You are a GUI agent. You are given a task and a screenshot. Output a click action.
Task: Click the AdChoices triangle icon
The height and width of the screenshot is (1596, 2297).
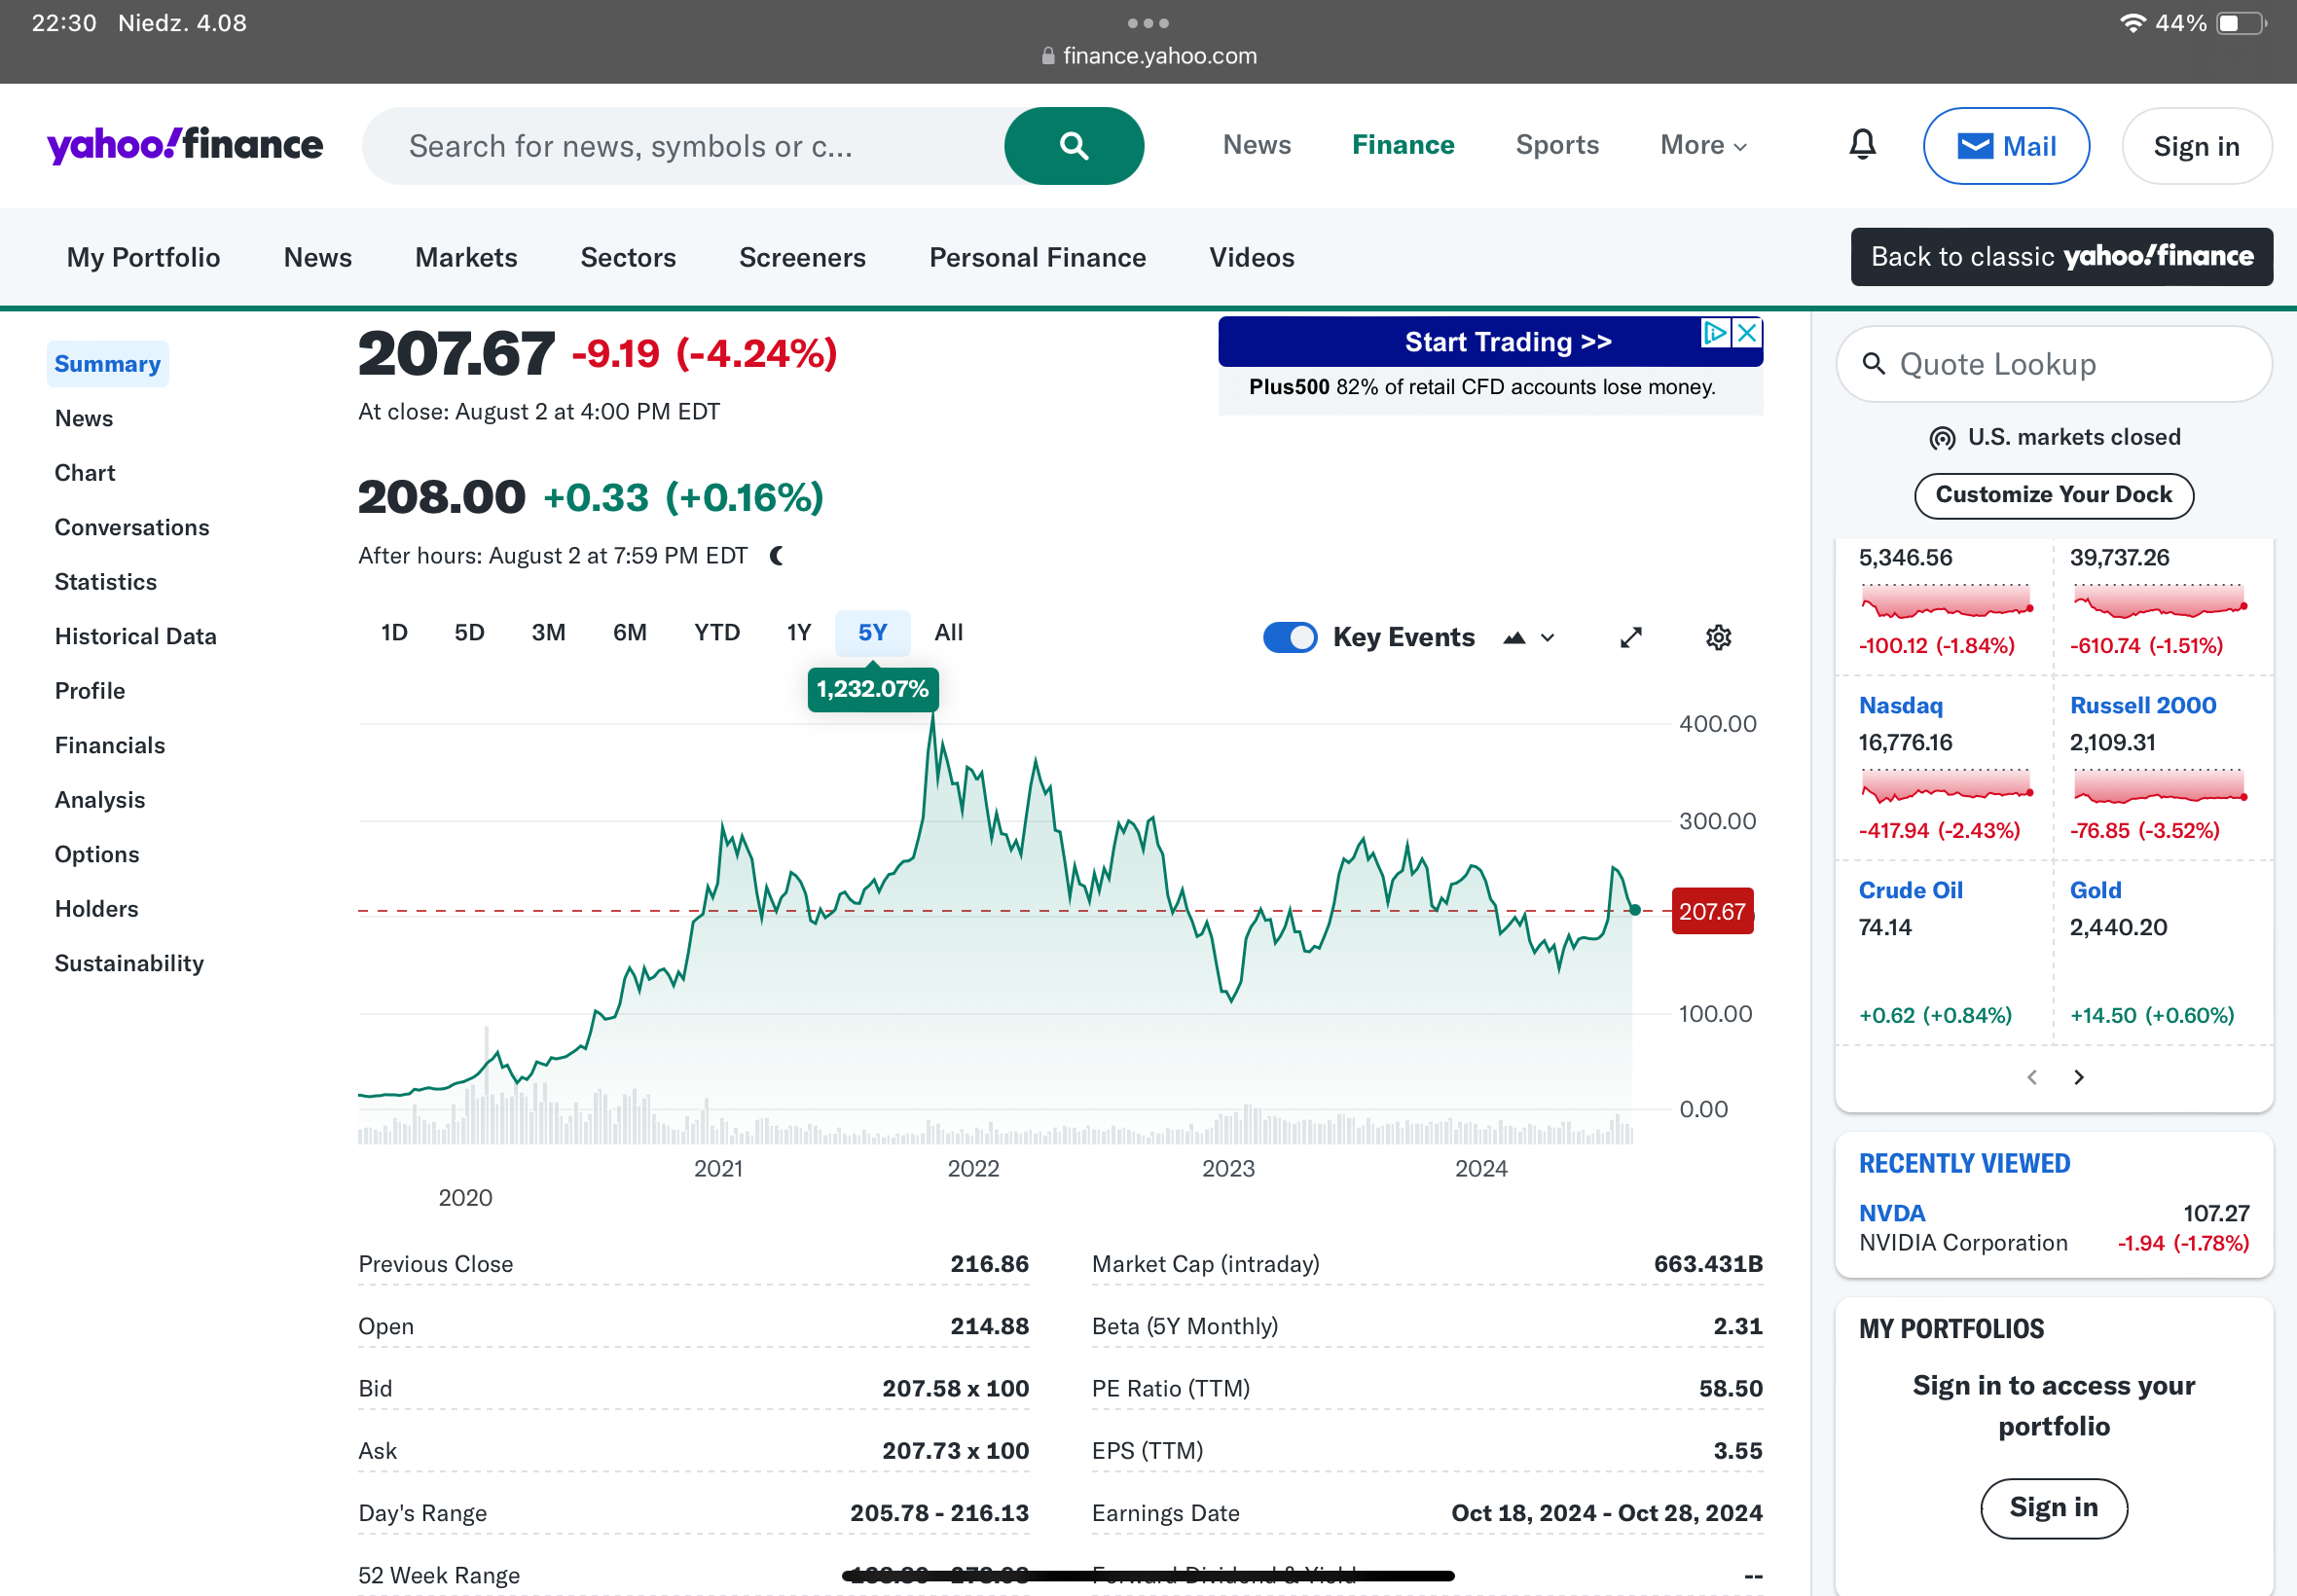click(1715, 333)
